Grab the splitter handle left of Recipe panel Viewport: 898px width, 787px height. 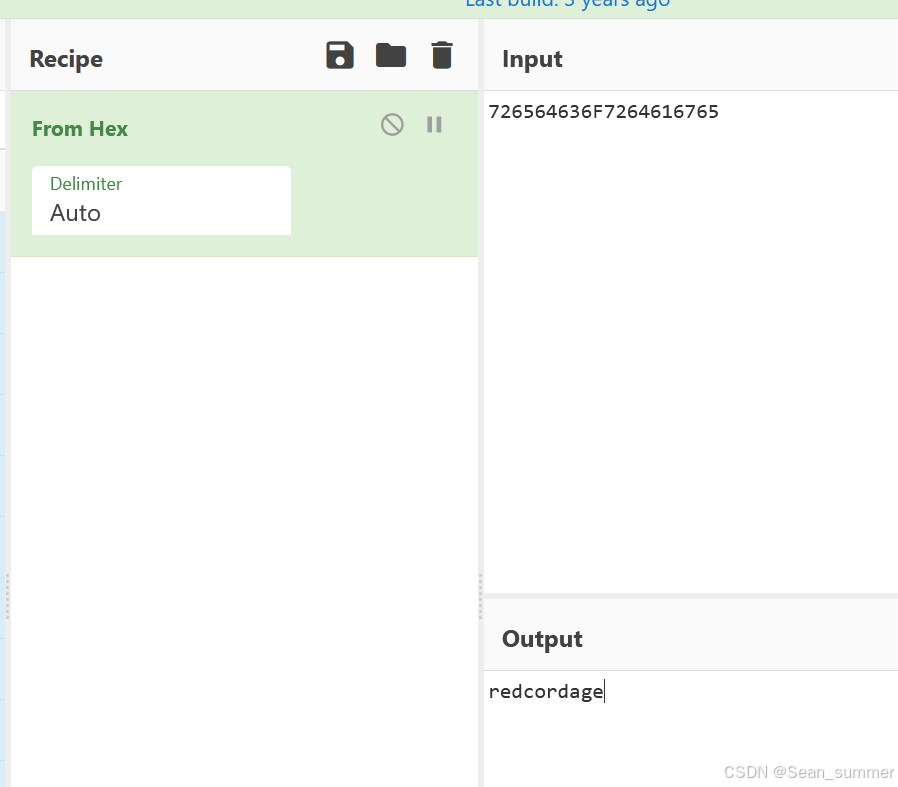click(7, 597)
